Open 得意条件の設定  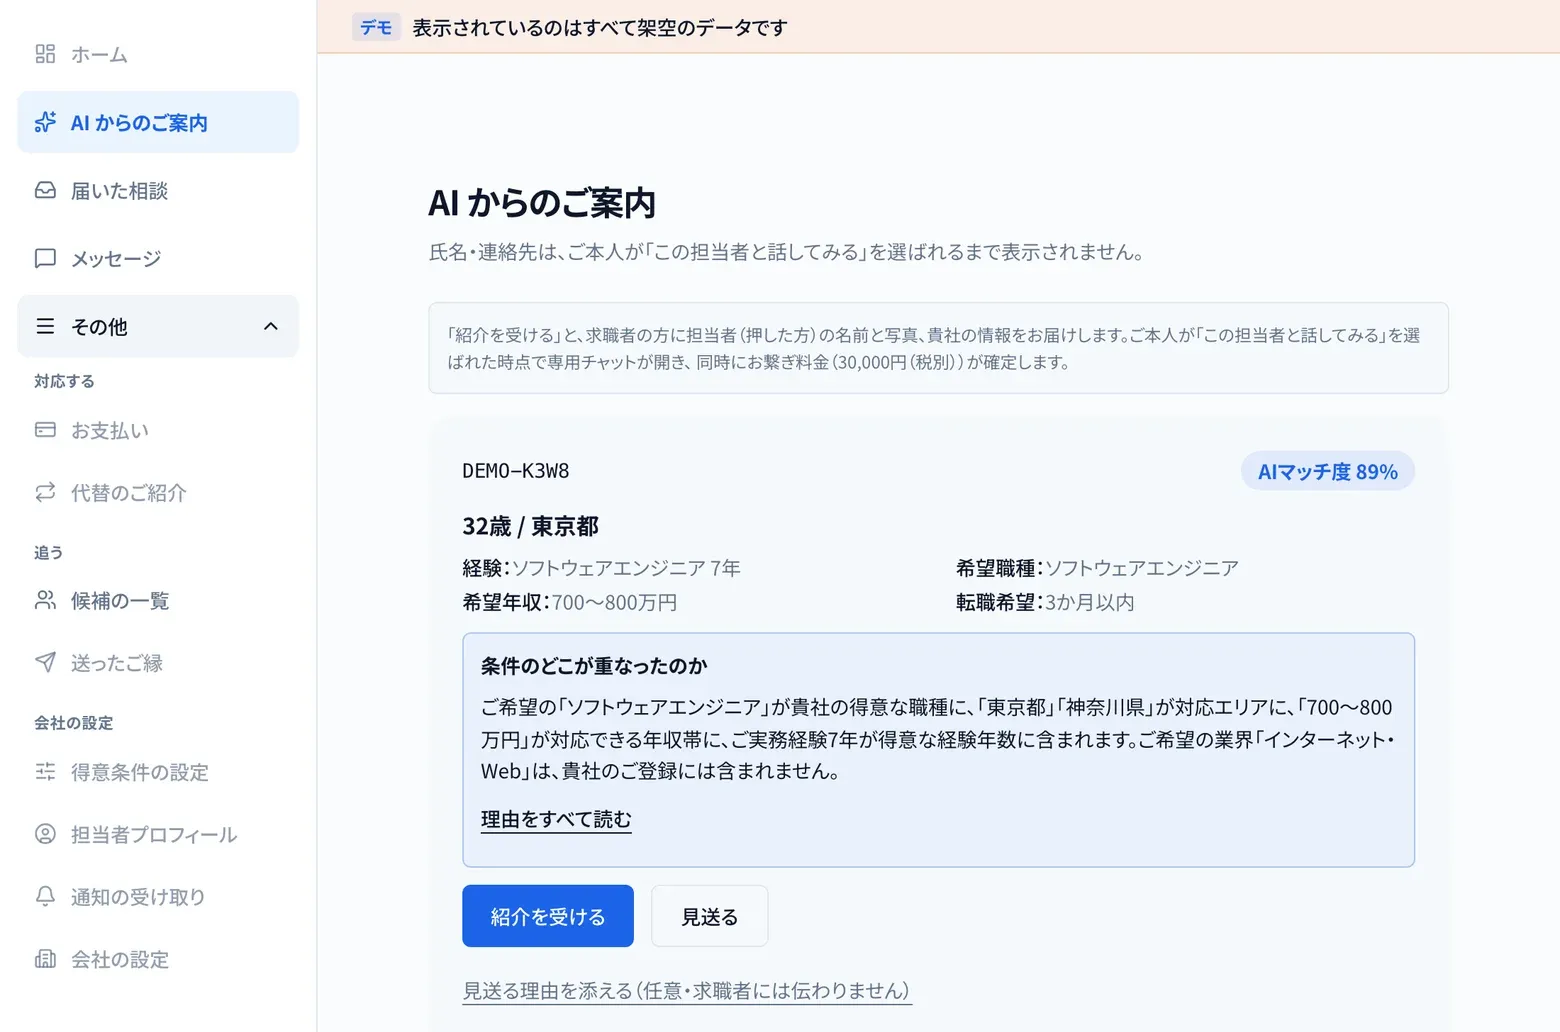point(158,772)
